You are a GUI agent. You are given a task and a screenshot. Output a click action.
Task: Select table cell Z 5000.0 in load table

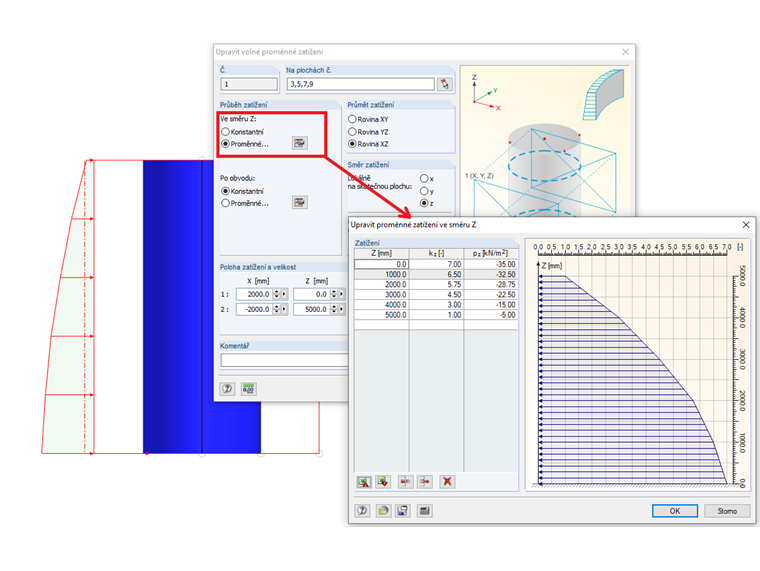(382, 315)
